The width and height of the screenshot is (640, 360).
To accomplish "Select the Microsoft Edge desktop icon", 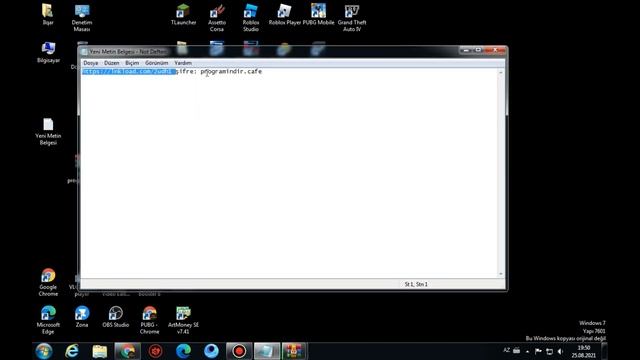I will coord(48,320).
